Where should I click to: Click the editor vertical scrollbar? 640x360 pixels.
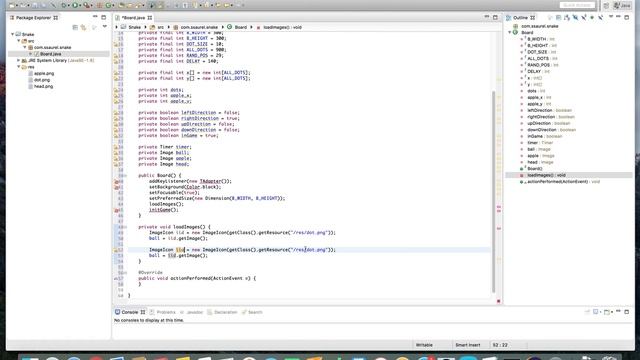pos(493,191)
